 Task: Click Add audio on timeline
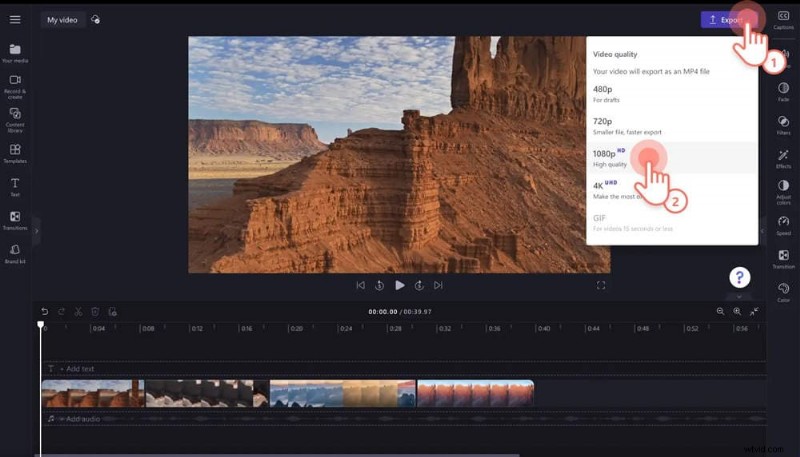(x=80, y=419)
